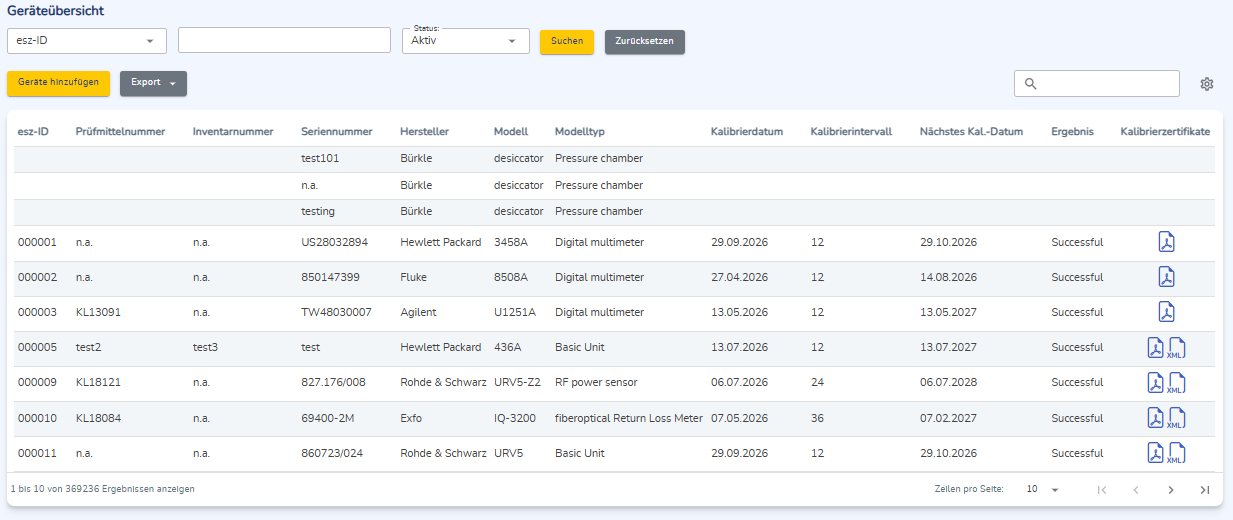Open table settings gear icon
The height and width of the screenshot is (520, 1233).
point(1207,84)
